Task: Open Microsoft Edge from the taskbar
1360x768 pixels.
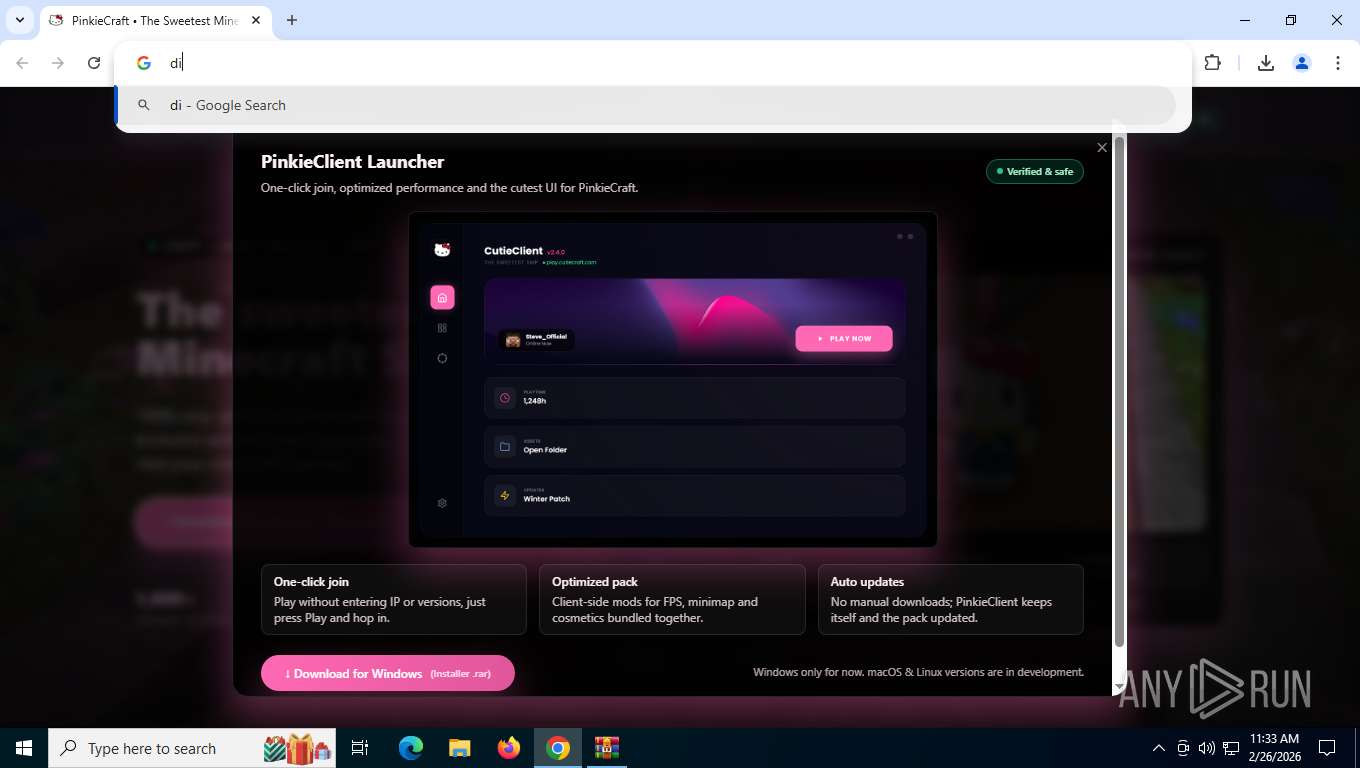Action: [x=411, y=748]
